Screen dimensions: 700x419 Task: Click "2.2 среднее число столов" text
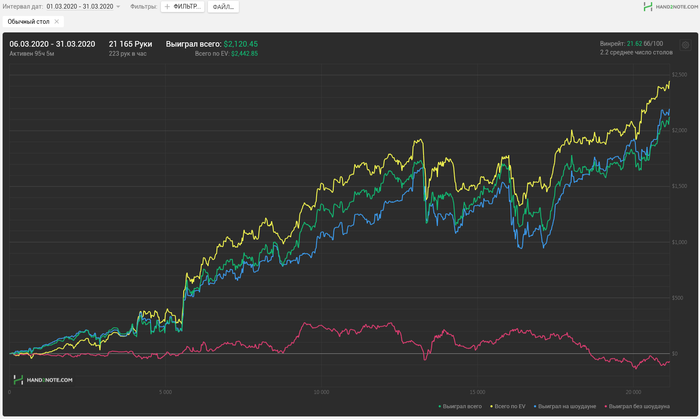(x=636, y=52)
